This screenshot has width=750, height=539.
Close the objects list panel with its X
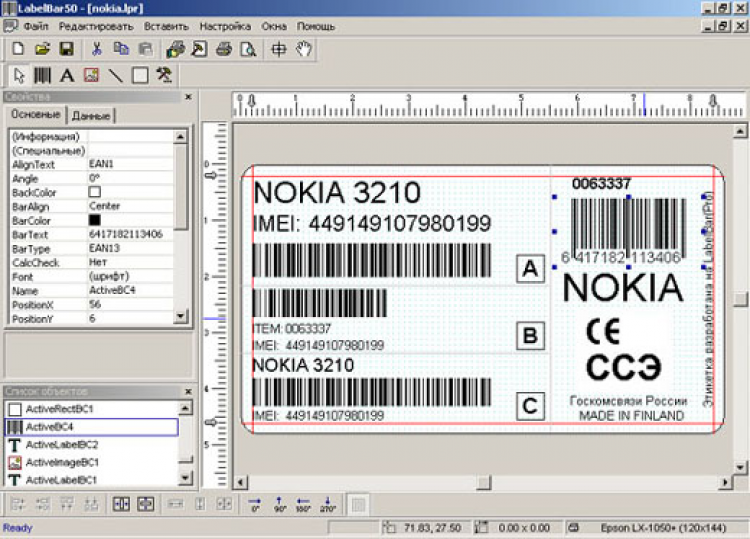188,391
